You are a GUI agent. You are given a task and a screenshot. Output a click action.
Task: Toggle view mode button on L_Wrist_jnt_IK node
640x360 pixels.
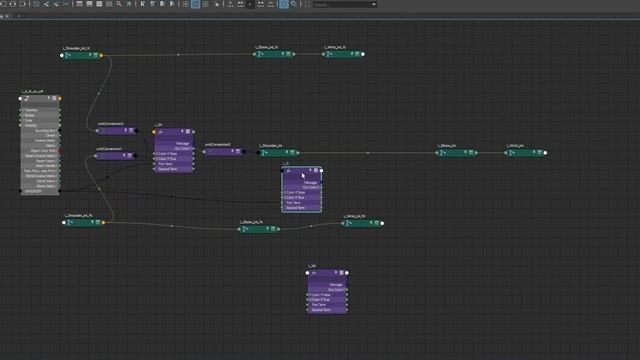[357, 54]
